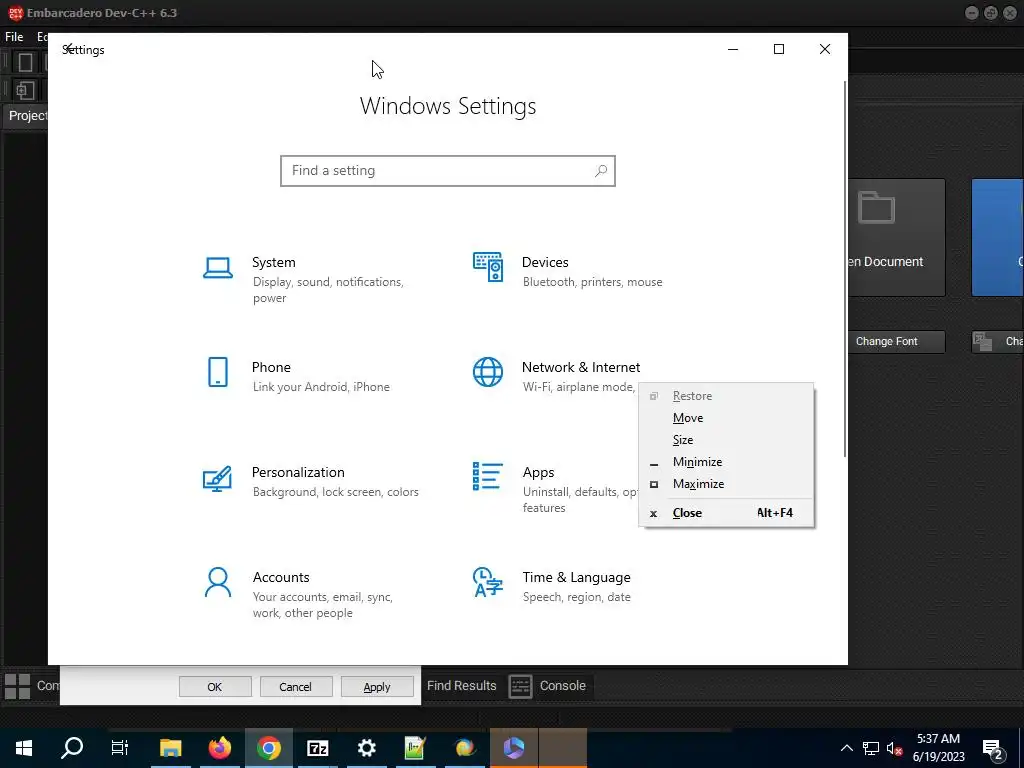Click the Settings window vertical scrollbar
Viewport: 1024px width, 768px height.
click(845, 269)
